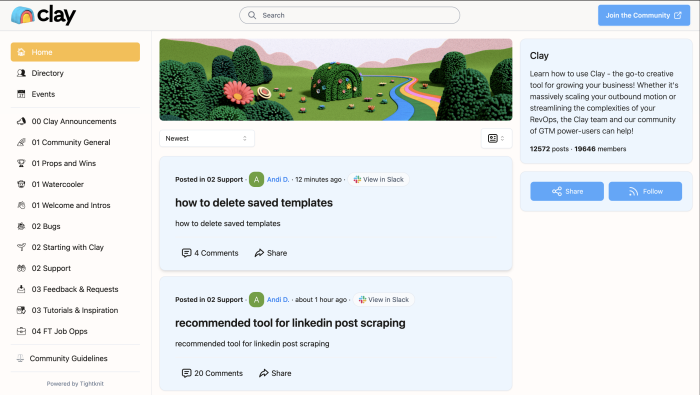Click 'about 1 hour ago' timestamp
The width and height of the screenshot is (700, 395).
(321, 299)
